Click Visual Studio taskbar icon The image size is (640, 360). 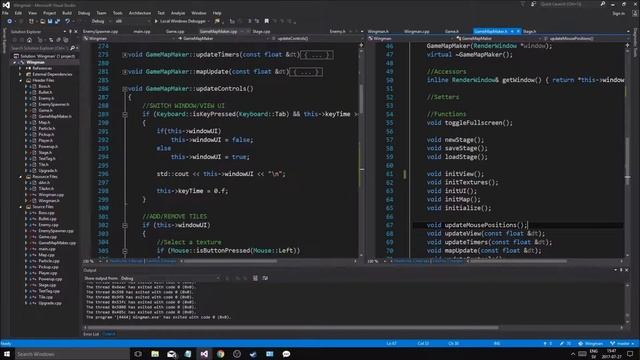click(x=204, y=354)
